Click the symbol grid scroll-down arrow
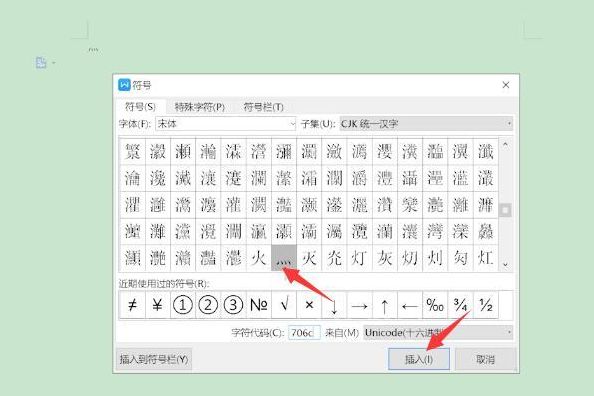594x396 pixels. point(505,265)
